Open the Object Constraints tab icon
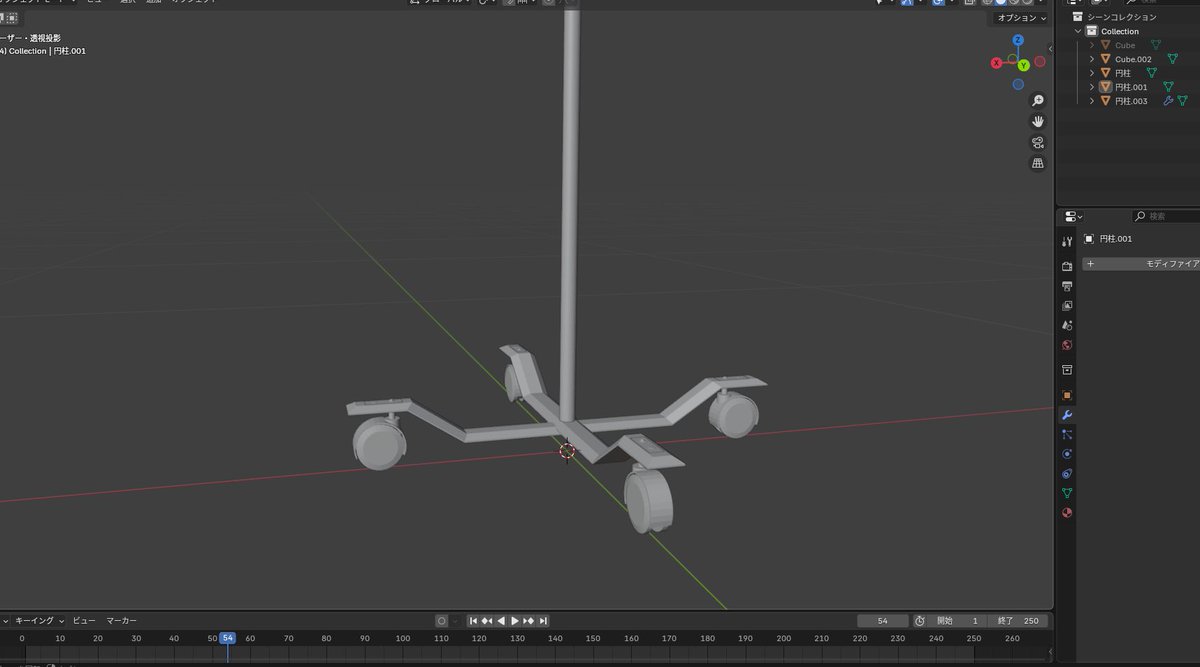 1067,474
